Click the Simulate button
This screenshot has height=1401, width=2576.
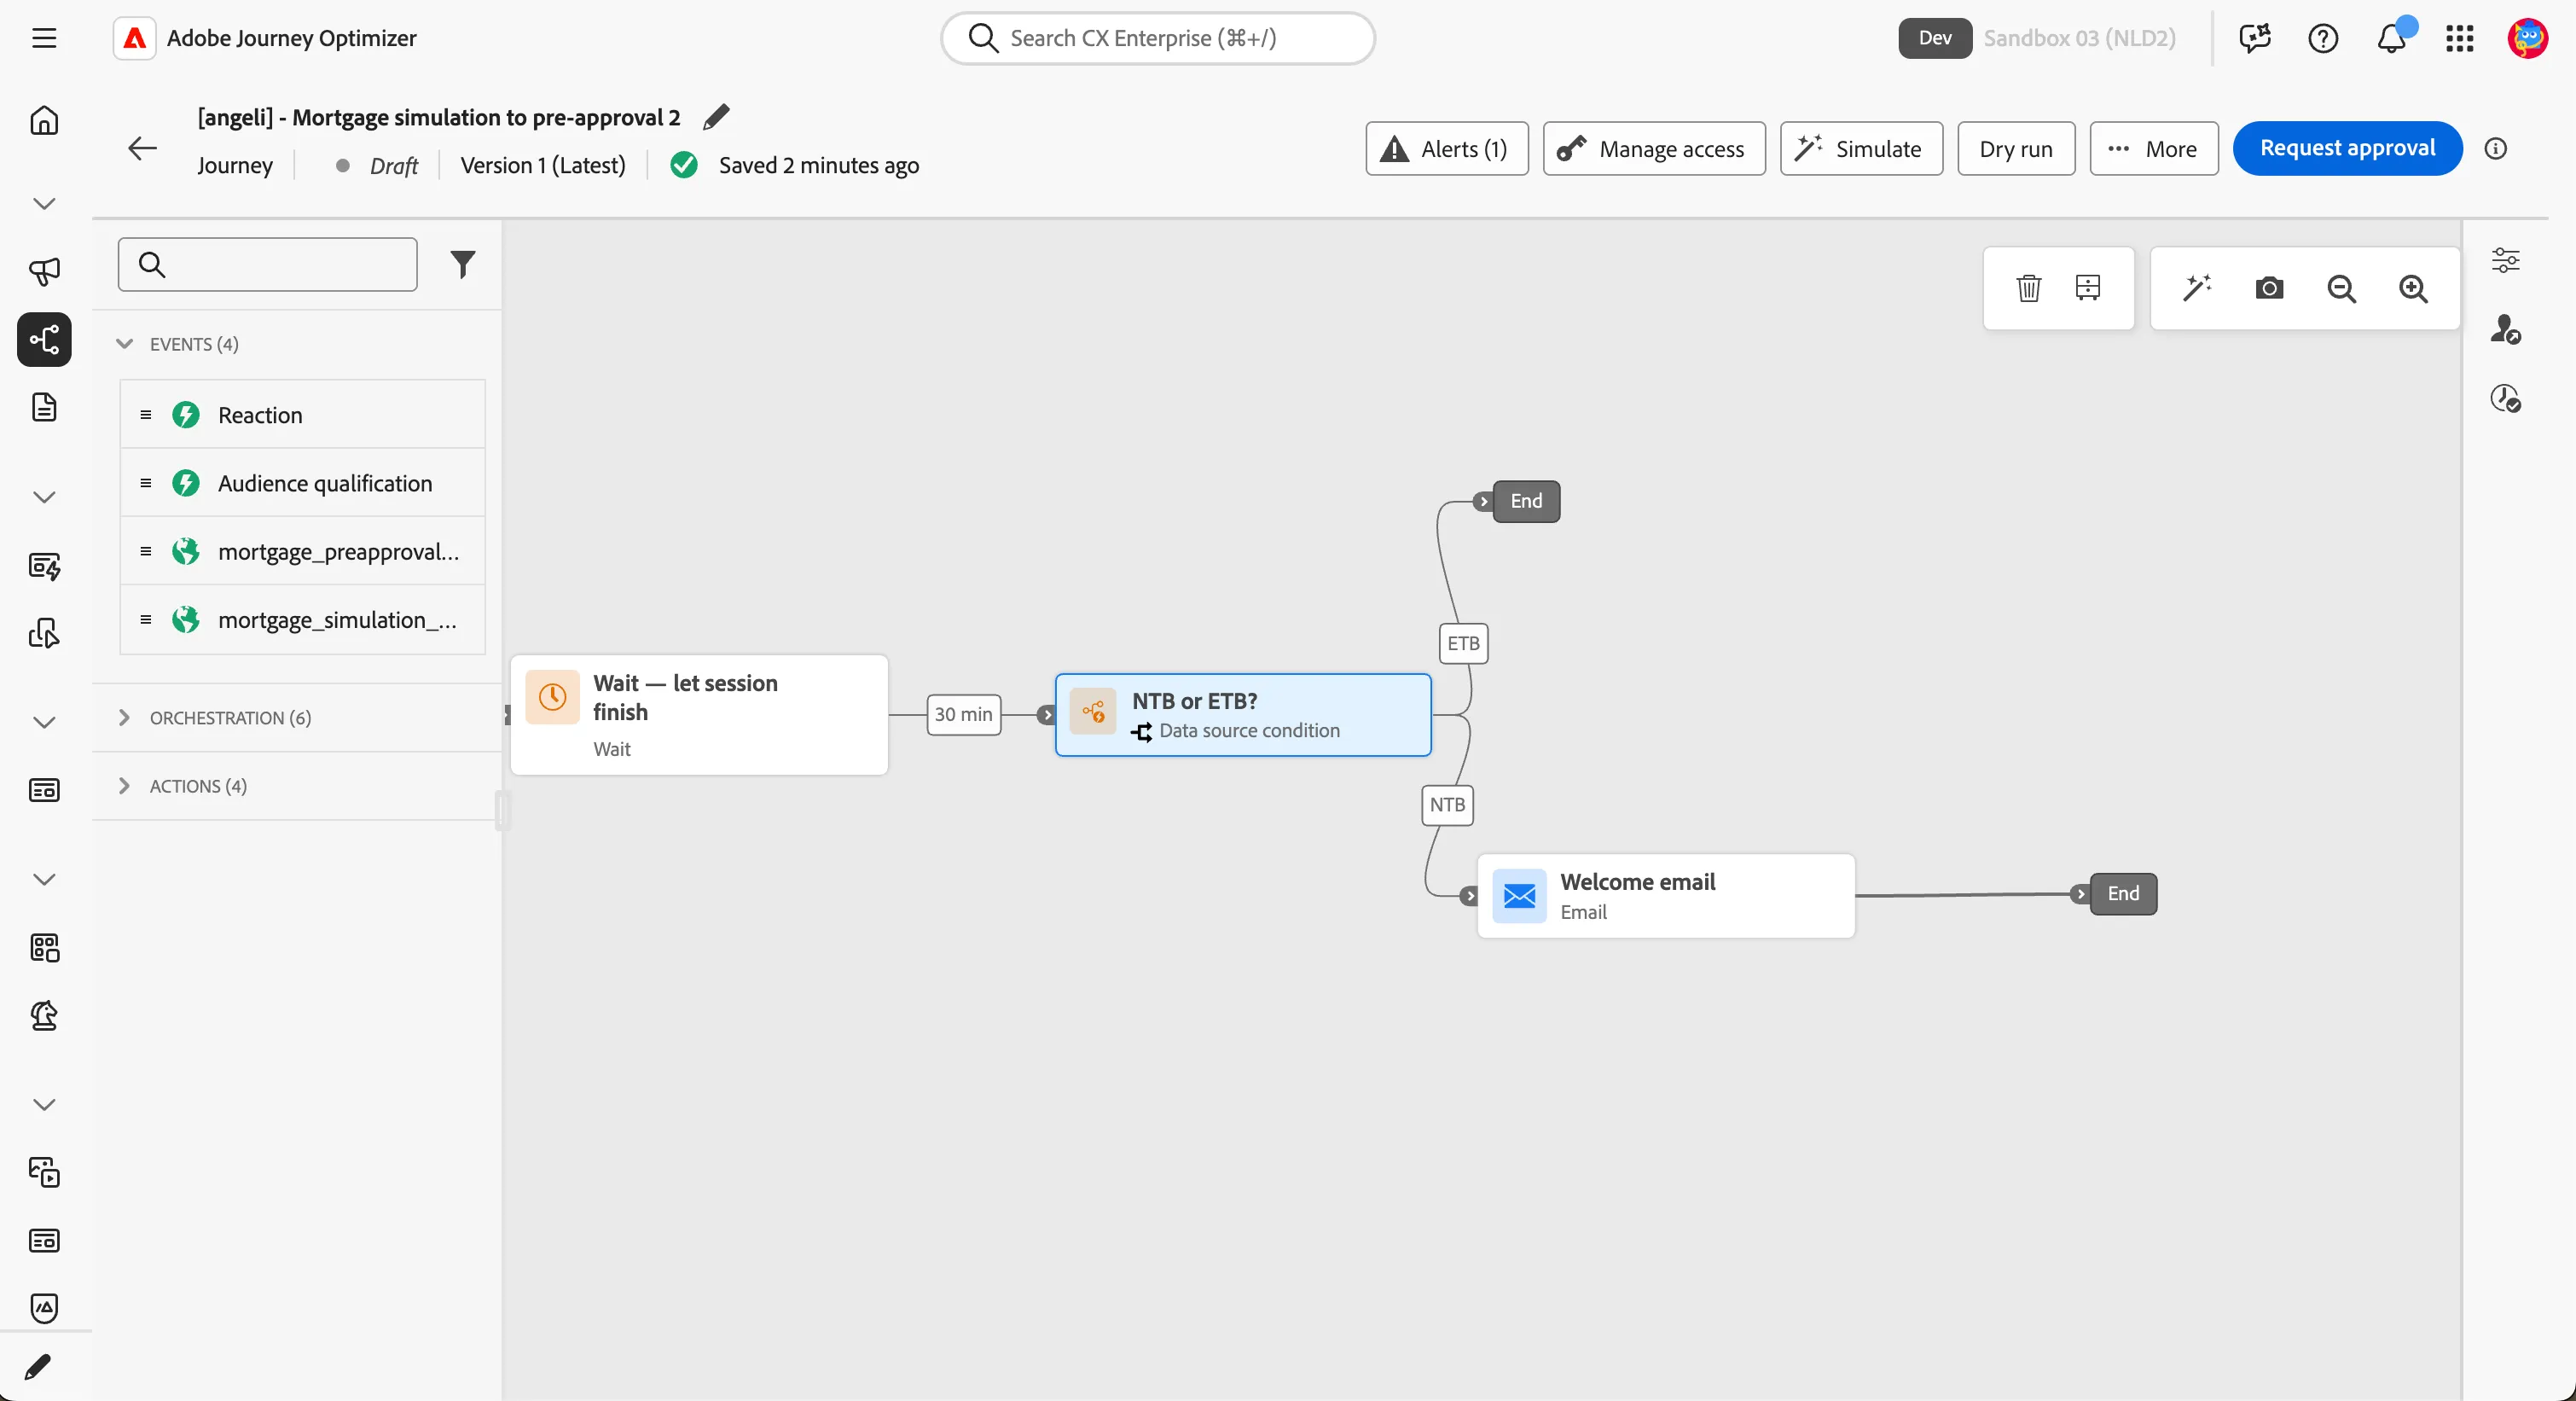(1860, 148)
